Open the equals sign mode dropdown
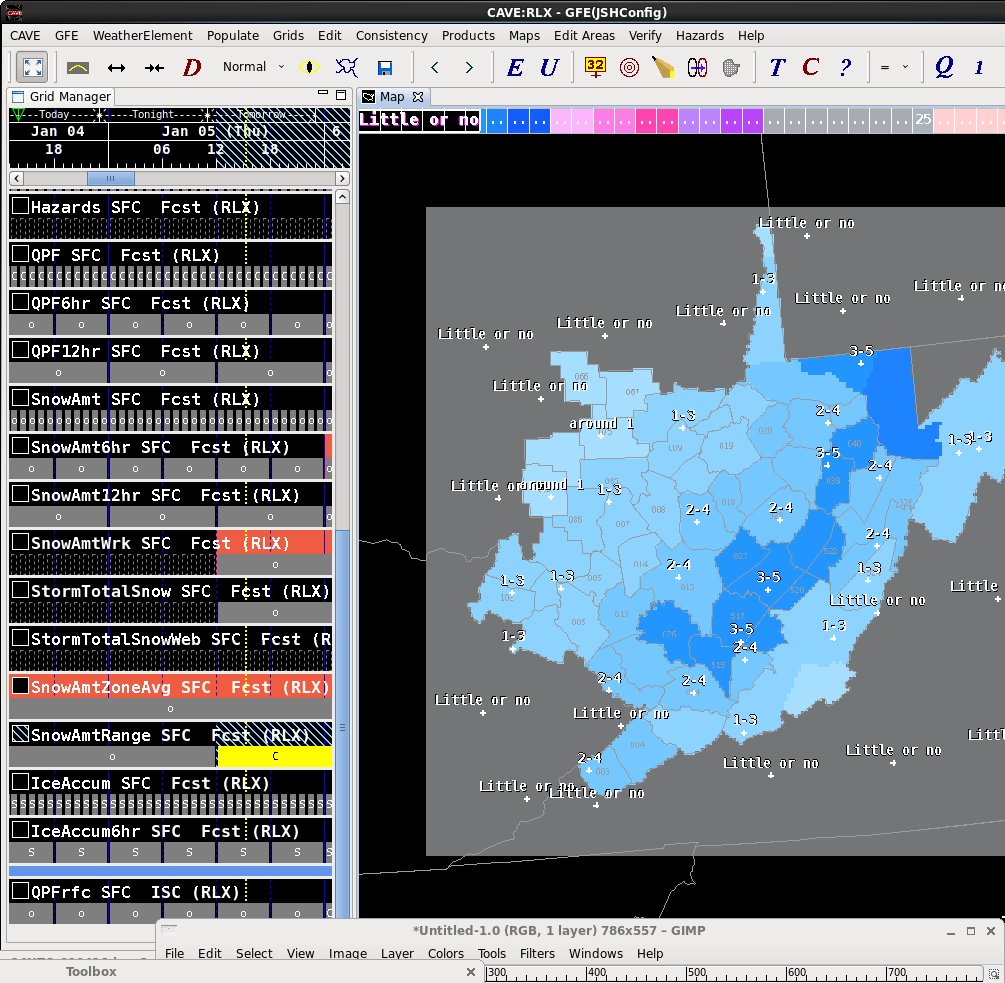 (x=894, y=67)
